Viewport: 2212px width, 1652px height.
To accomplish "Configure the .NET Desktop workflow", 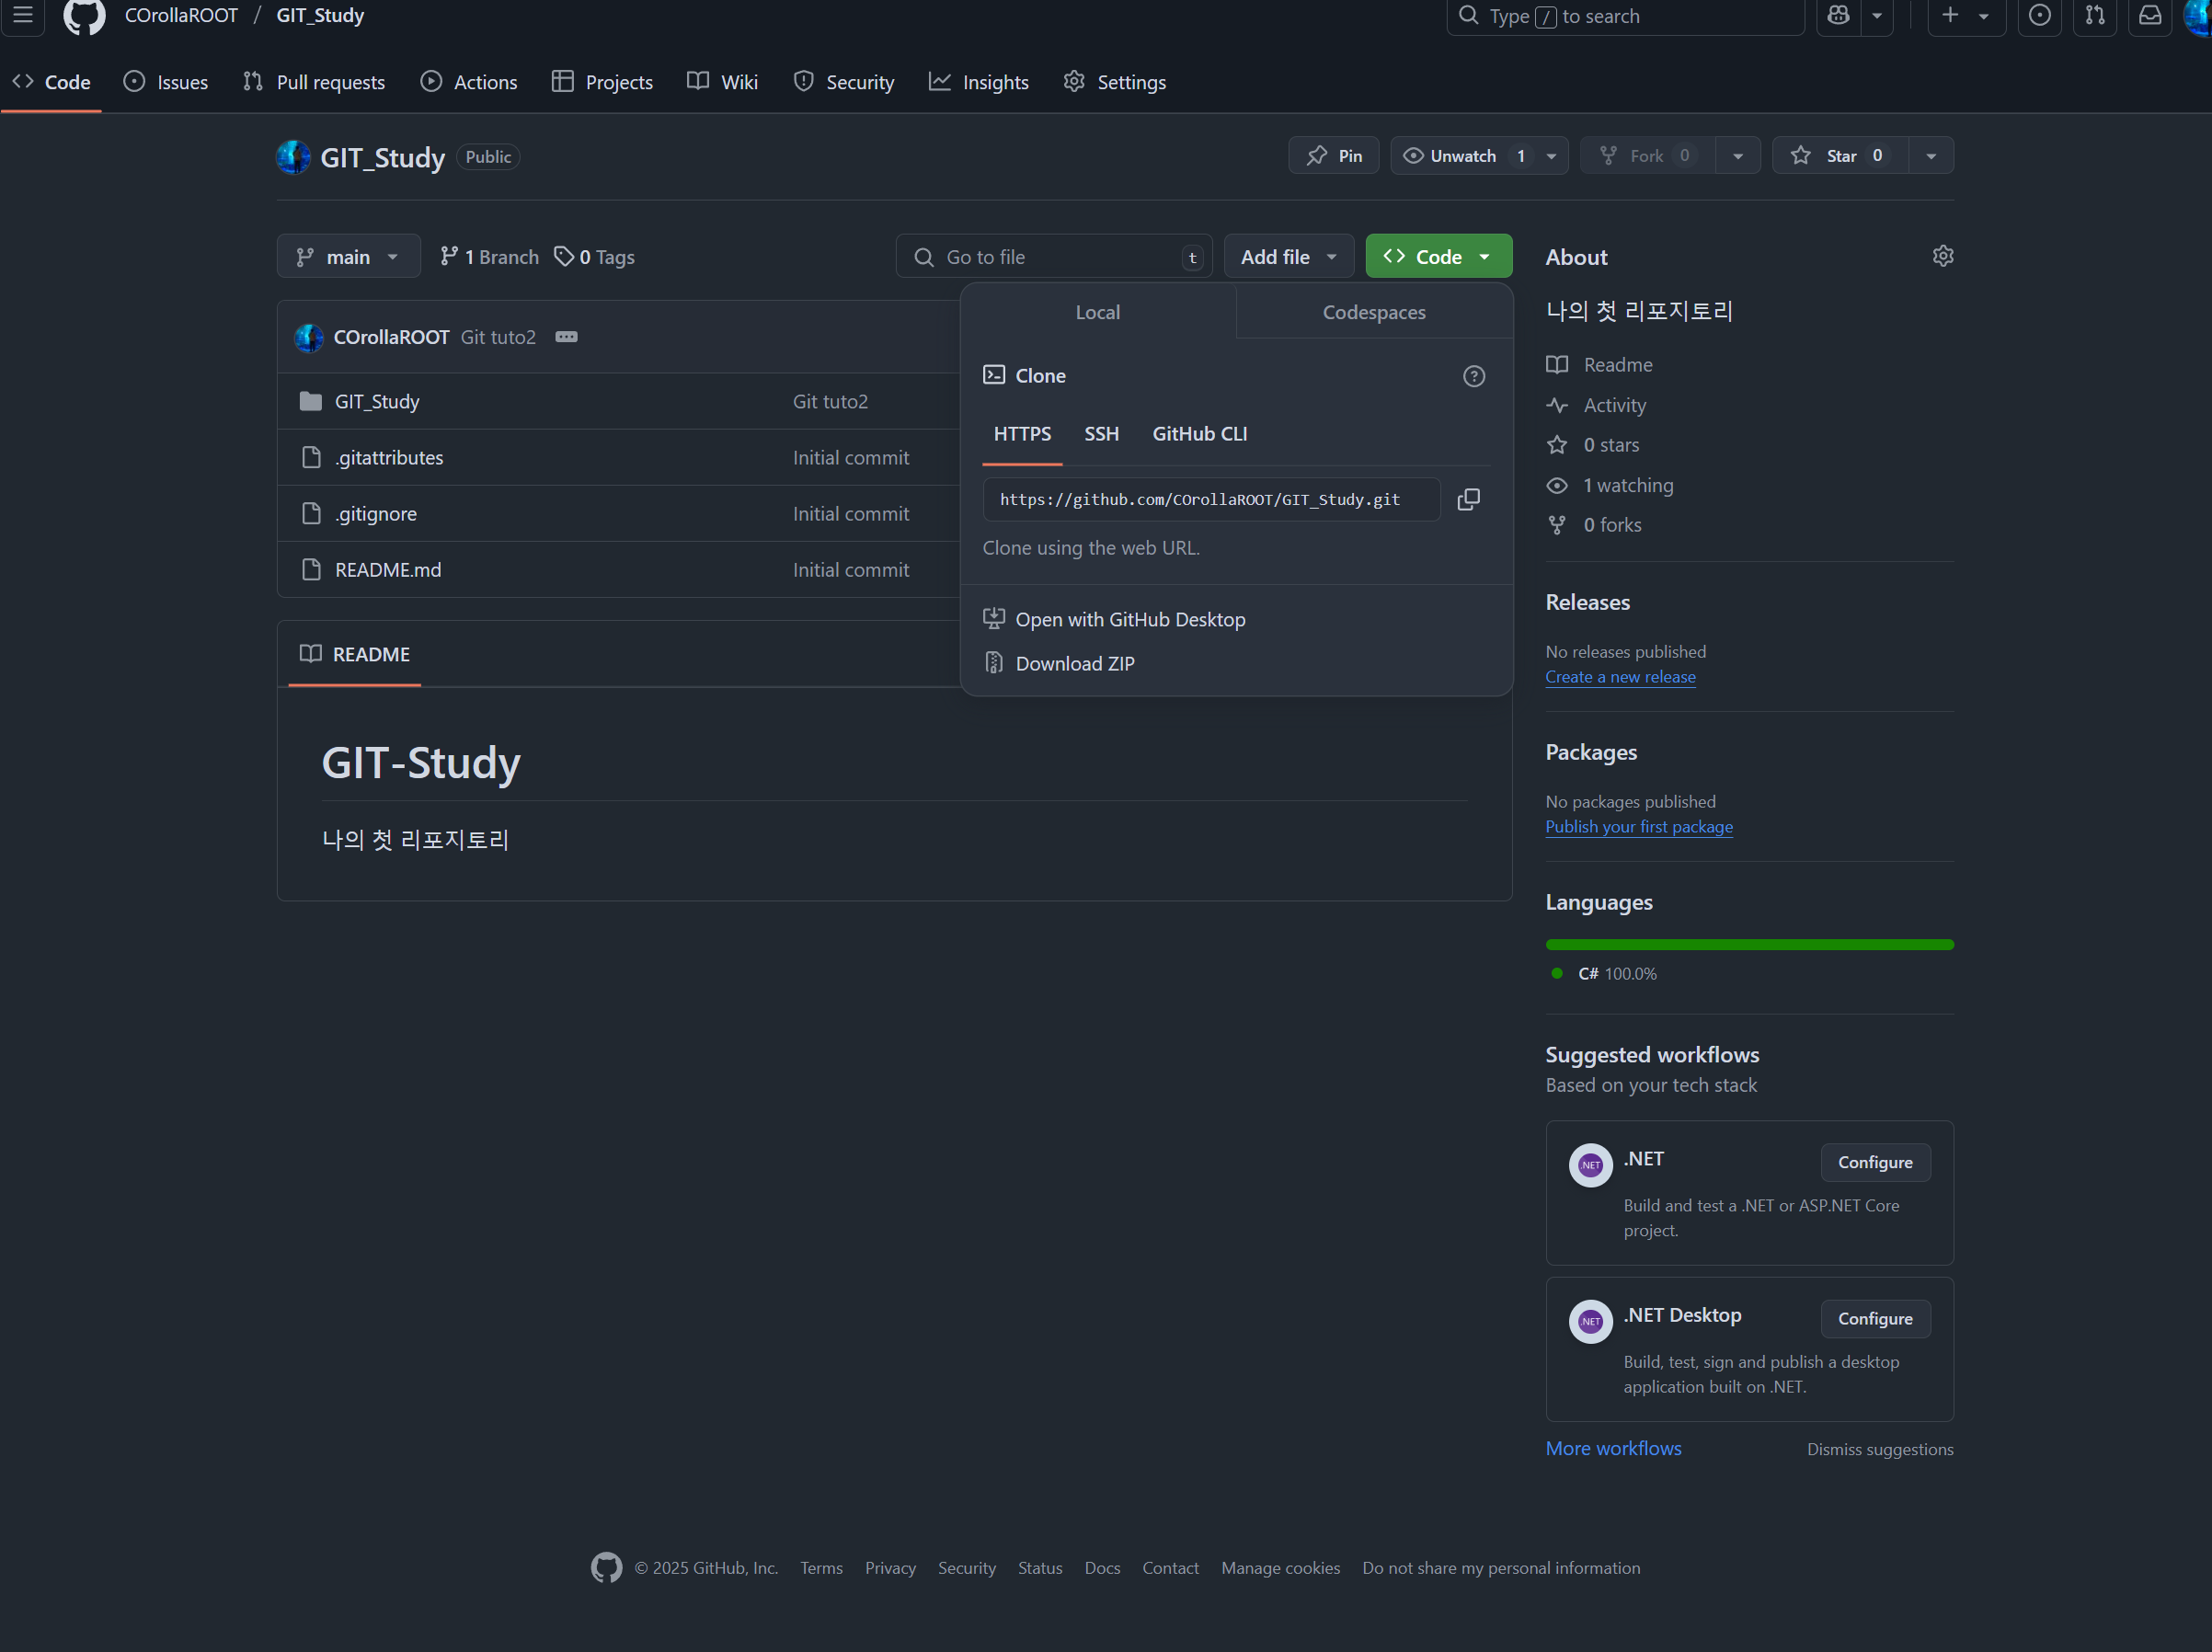I will [x=1875, y=1318].
